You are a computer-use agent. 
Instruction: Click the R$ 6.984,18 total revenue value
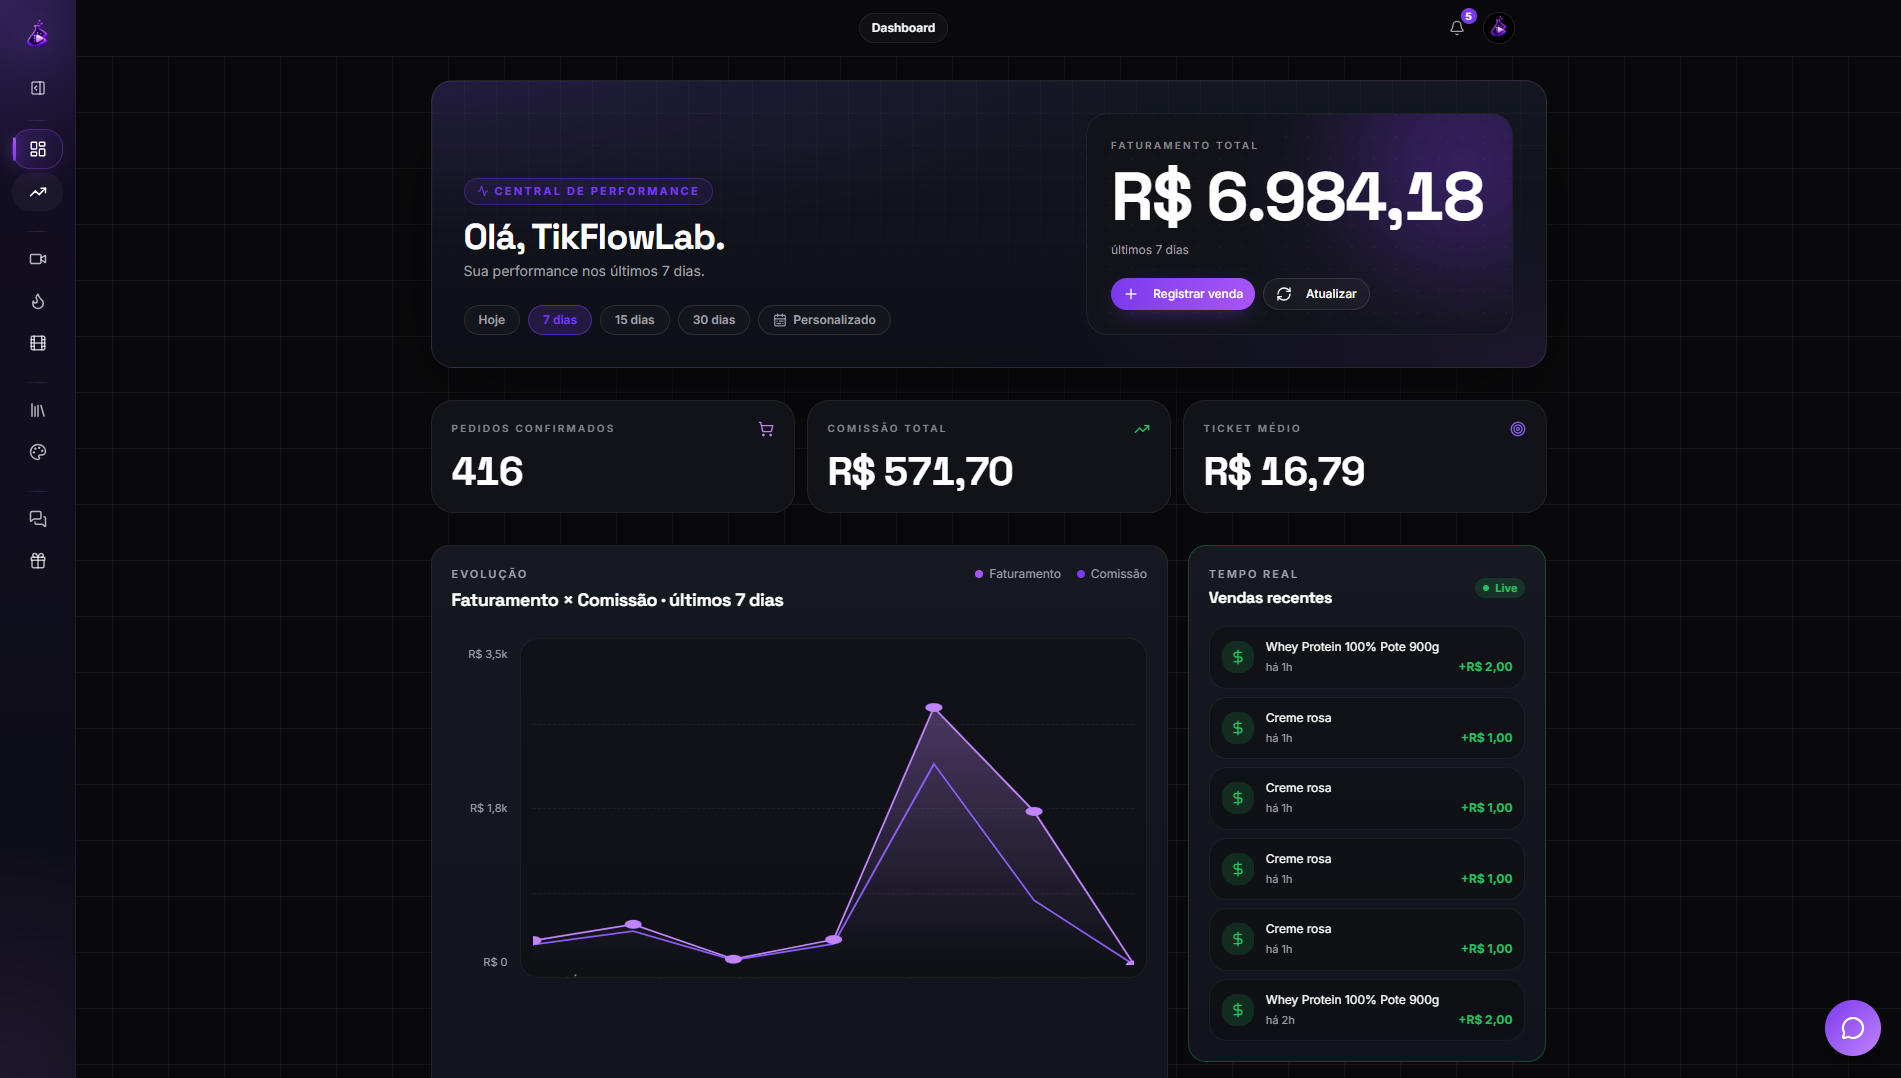tap(1298, 197)
